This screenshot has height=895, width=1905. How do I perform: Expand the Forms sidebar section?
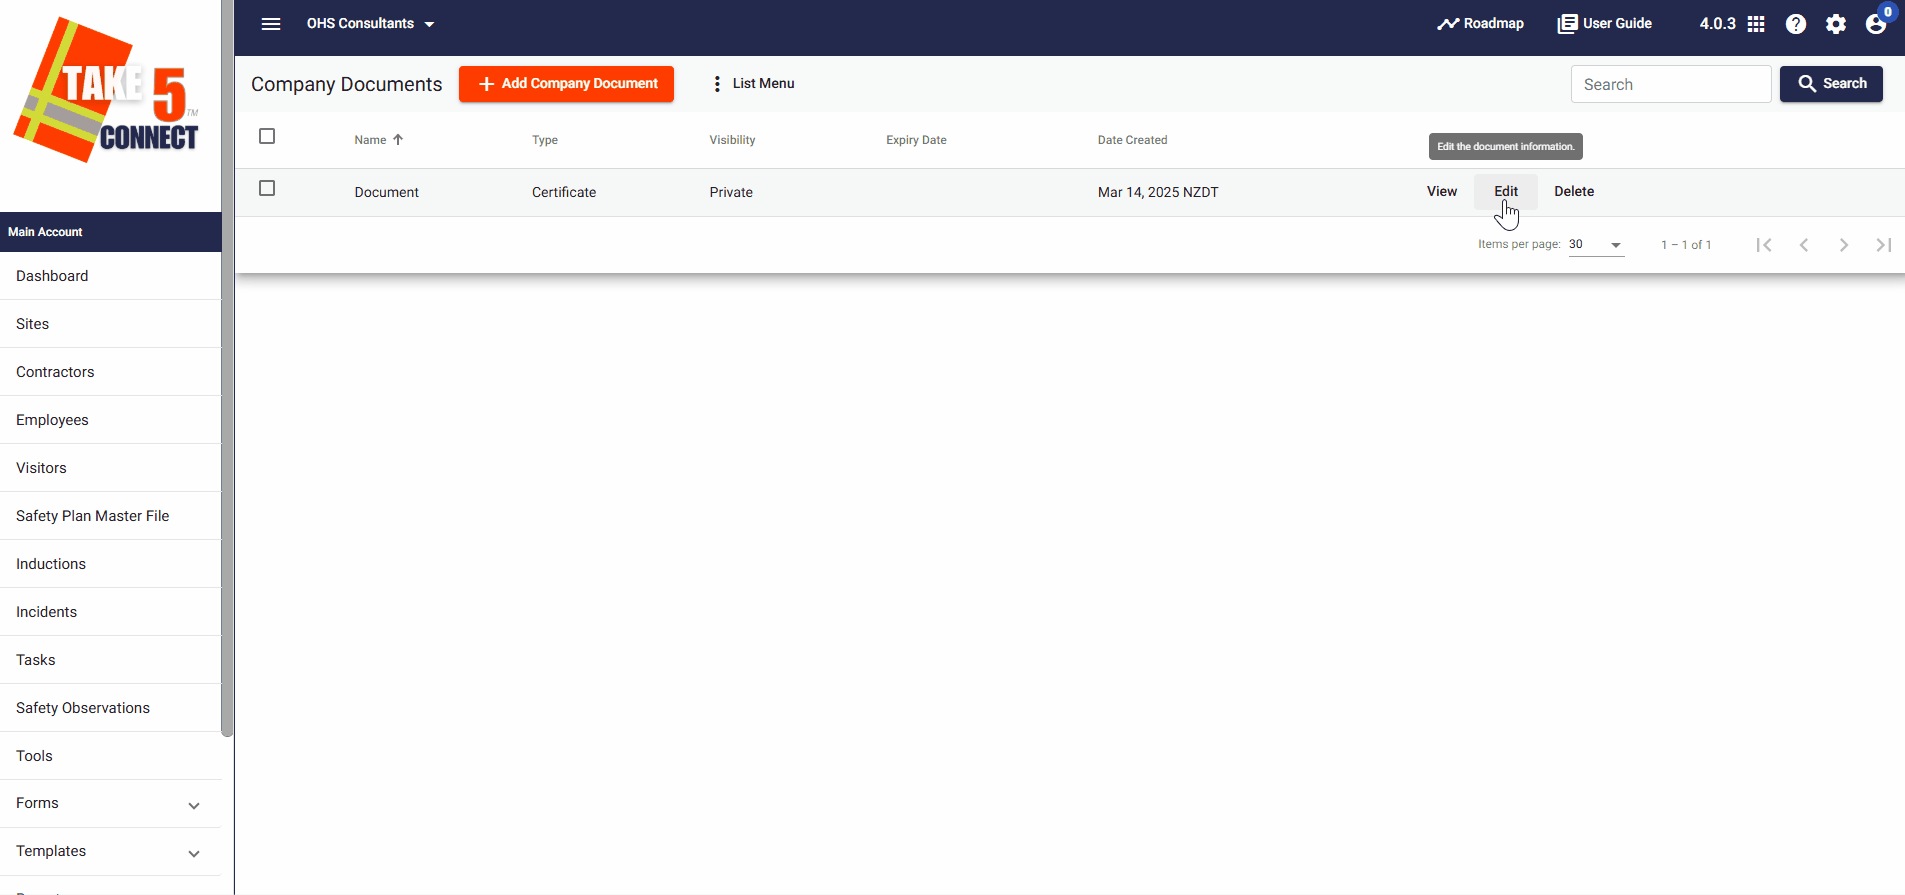[110, 804]
